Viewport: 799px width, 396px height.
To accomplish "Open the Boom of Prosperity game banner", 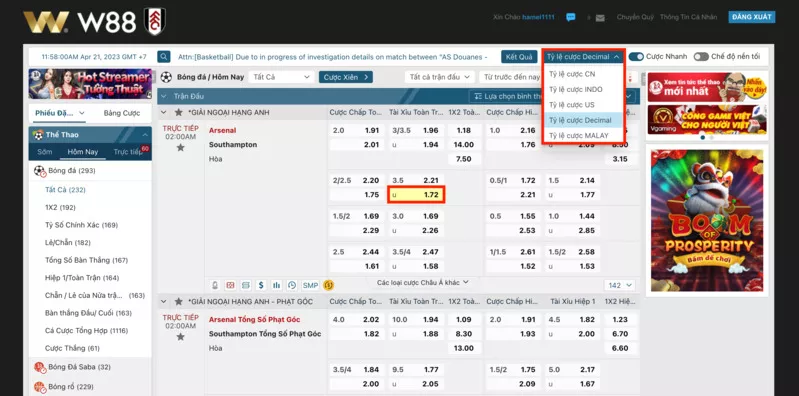I will tap(707, 220).
